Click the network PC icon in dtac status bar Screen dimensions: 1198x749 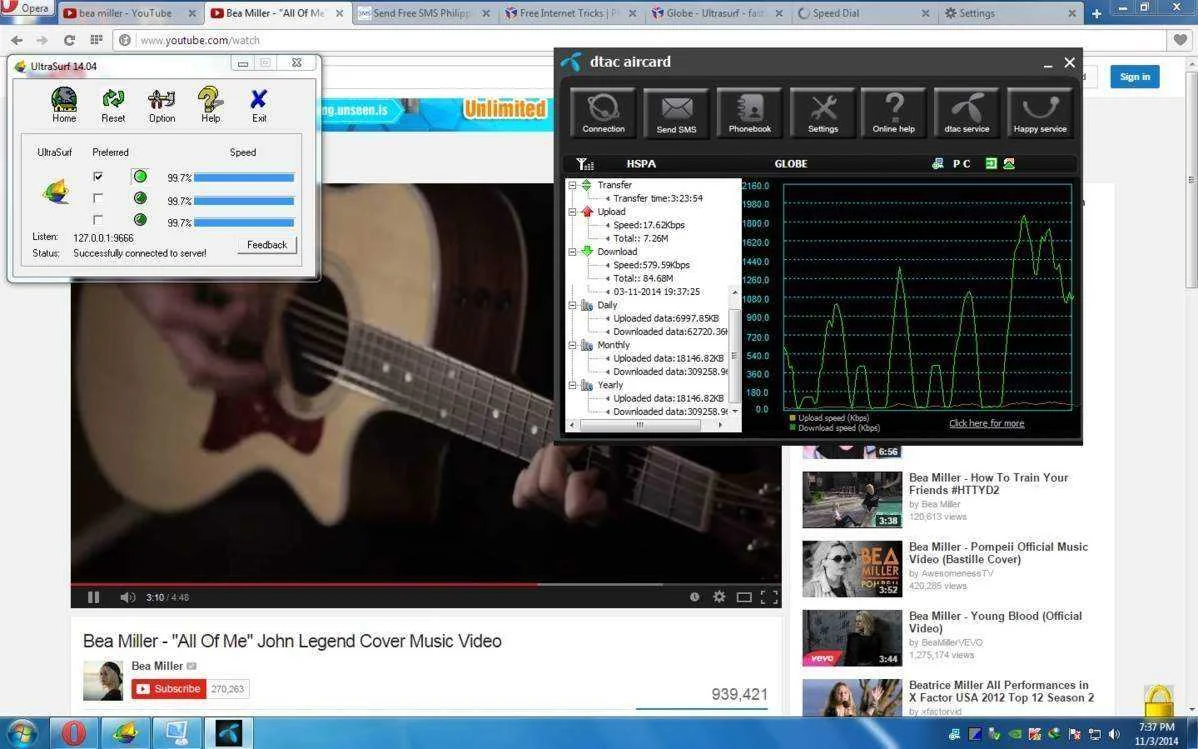tap(937, 164)
